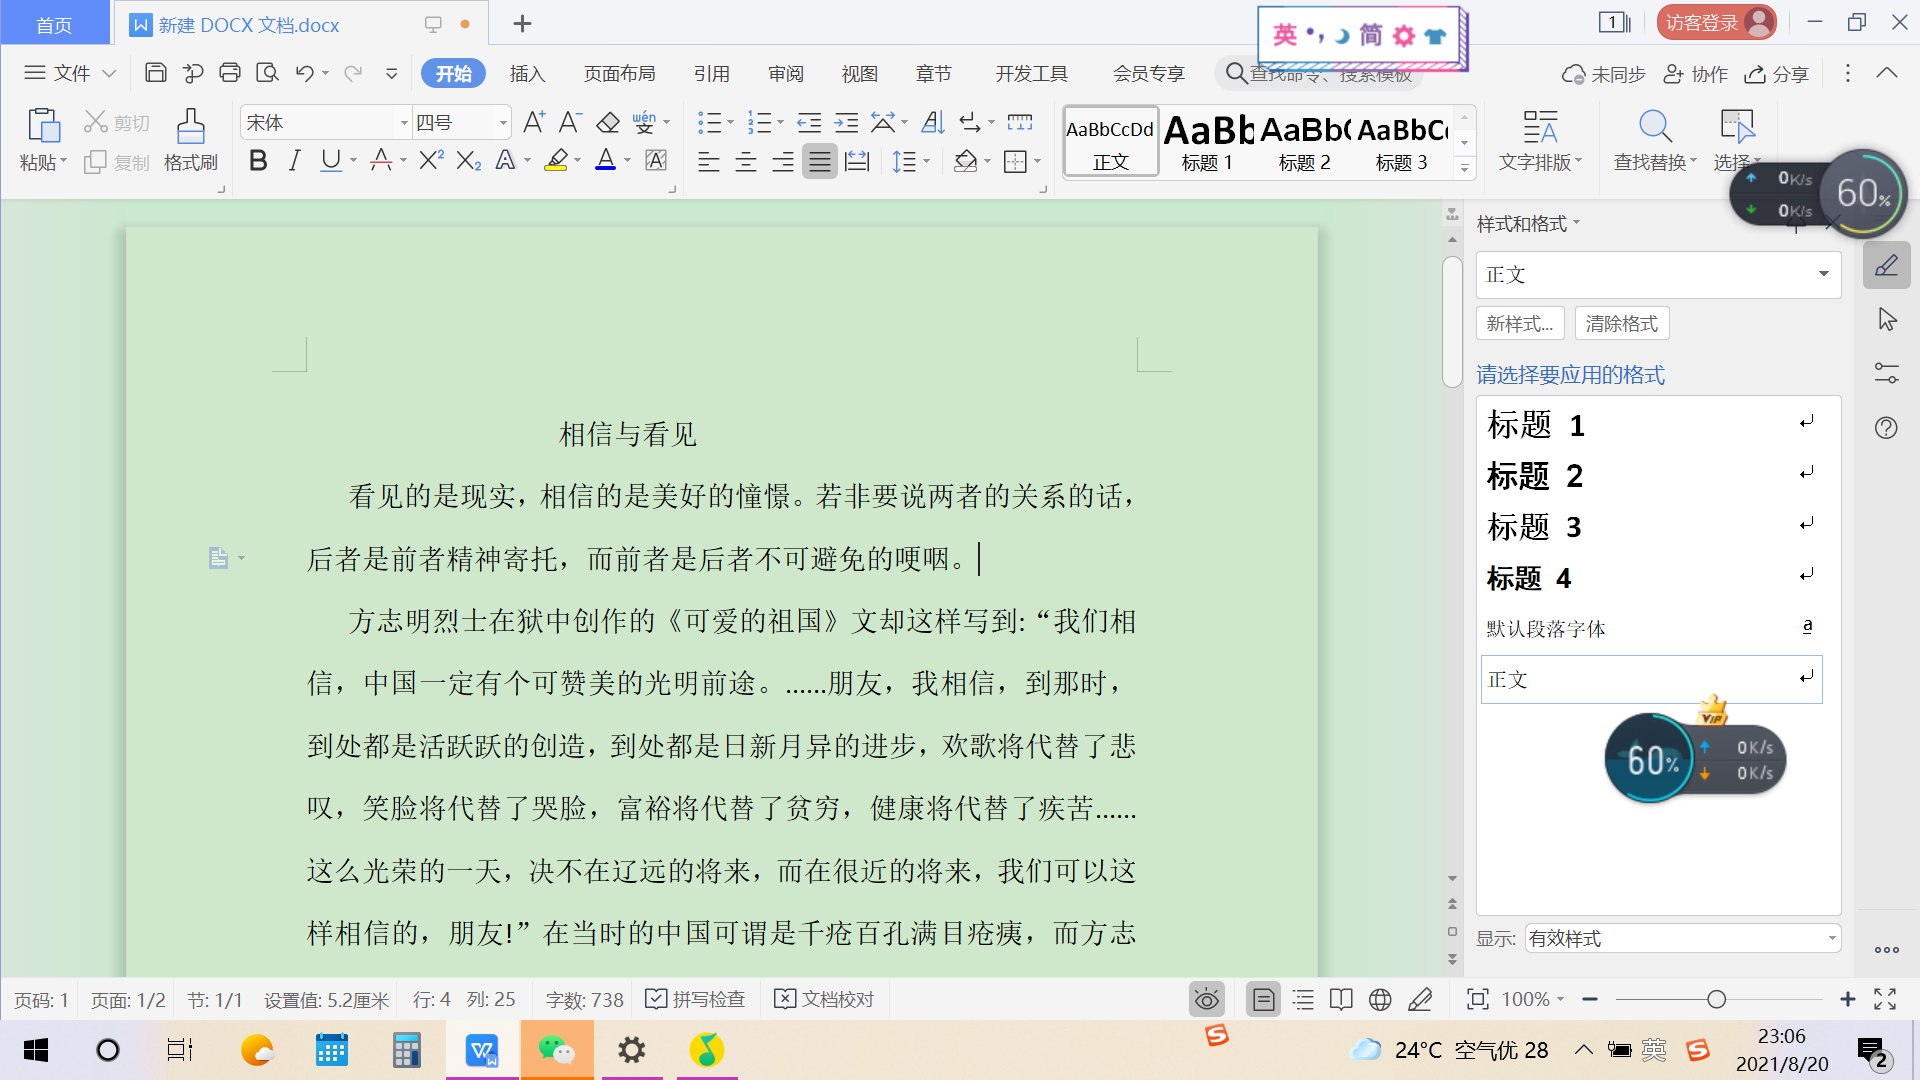Open WeChat from the Windows taskbar
The height and width of the screenshot is (1080, 1920).
(x=557, y=1050)
